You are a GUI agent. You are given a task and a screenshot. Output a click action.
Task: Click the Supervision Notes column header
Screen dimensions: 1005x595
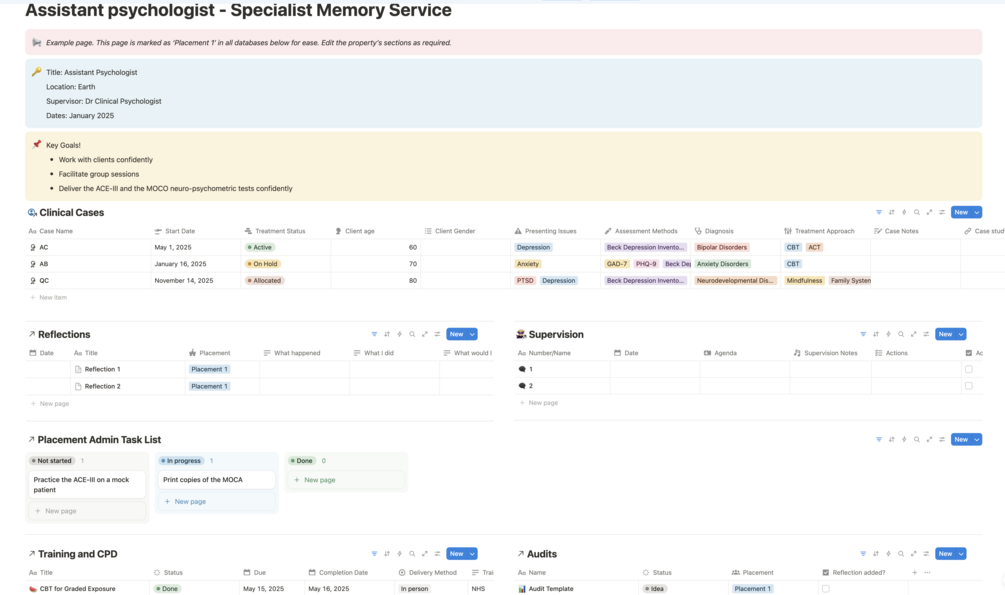tap(831, 353)
